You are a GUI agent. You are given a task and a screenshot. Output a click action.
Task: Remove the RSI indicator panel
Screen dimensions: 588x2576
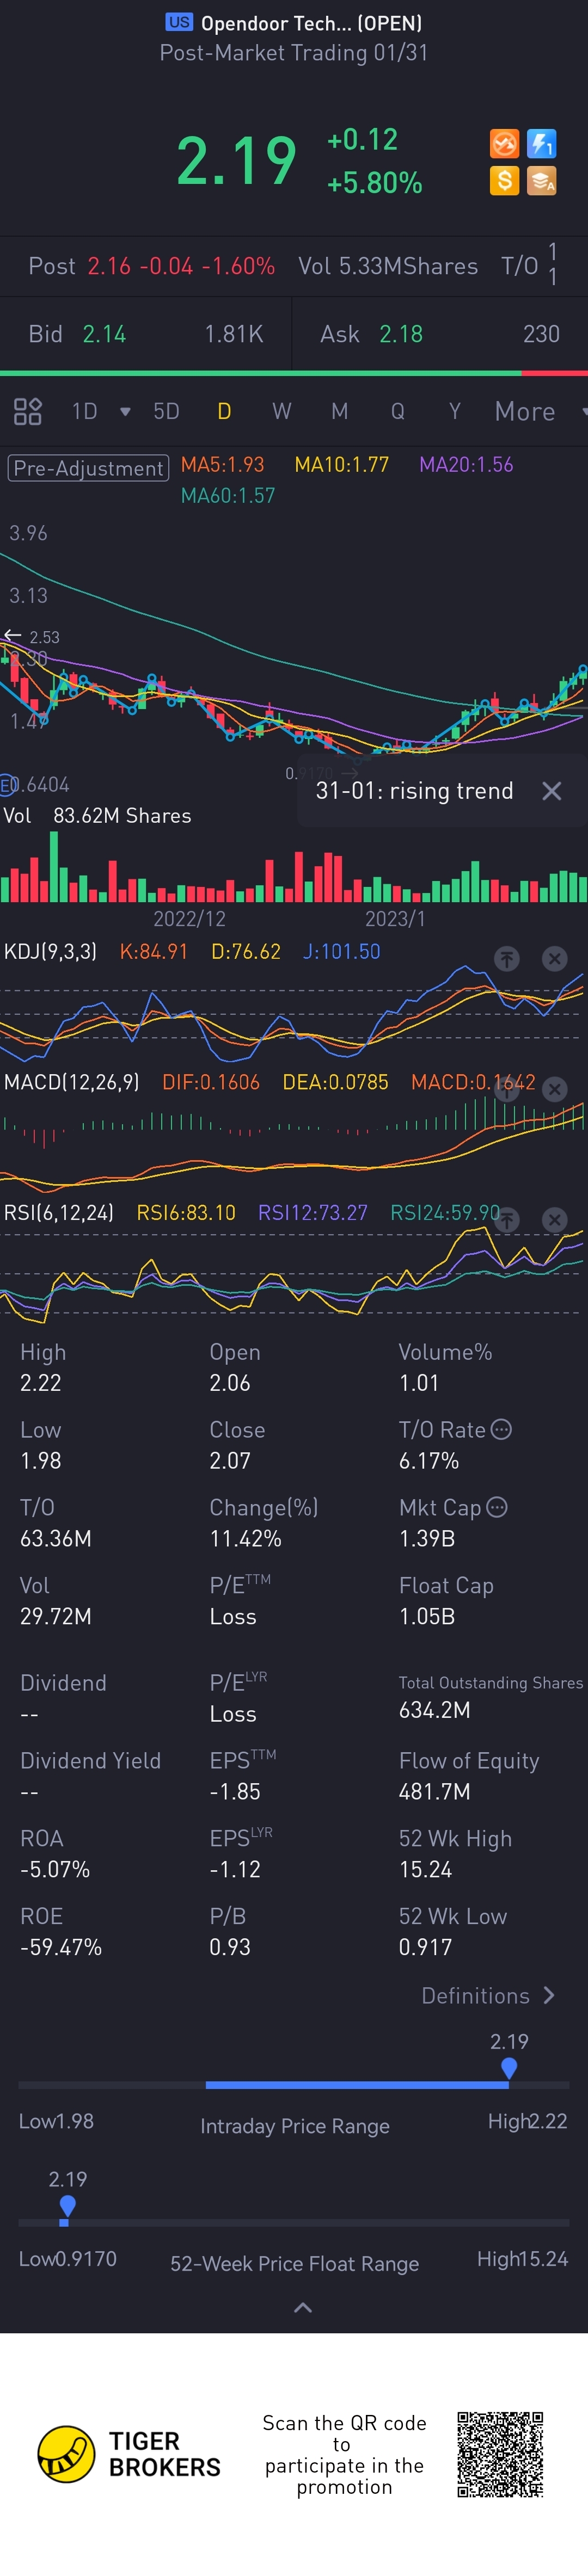(x=554, y=1220)
